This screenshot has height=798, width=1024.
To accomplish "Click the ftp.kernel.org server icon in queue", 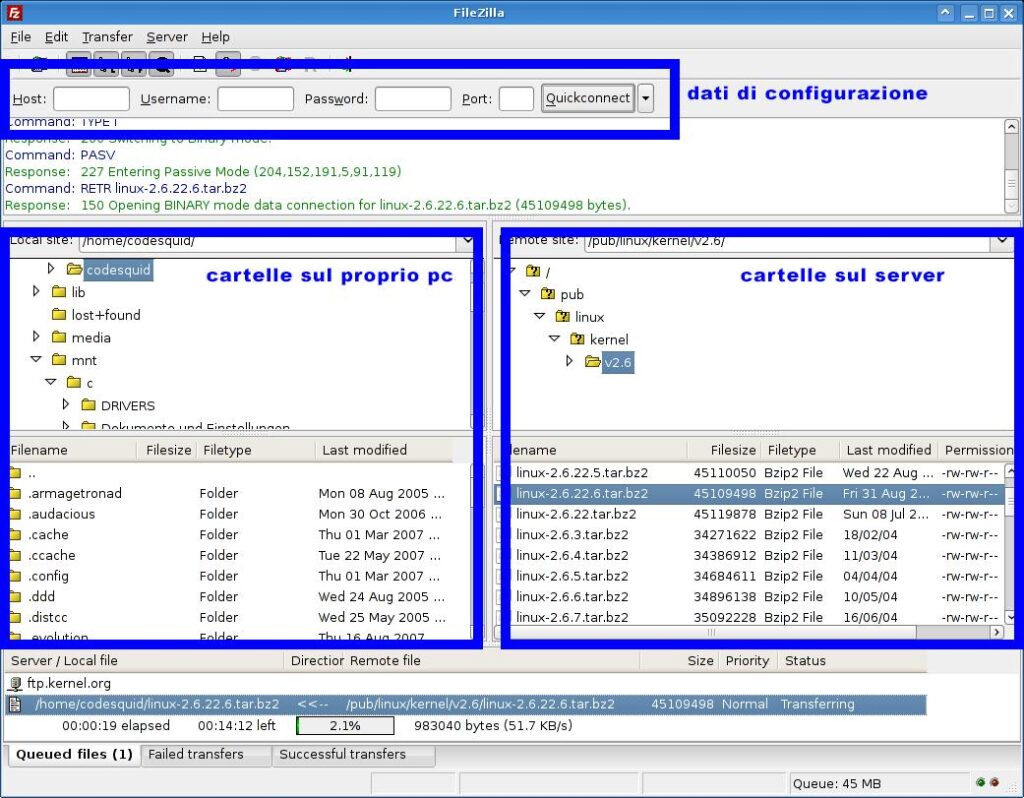I will click(15, 684).
